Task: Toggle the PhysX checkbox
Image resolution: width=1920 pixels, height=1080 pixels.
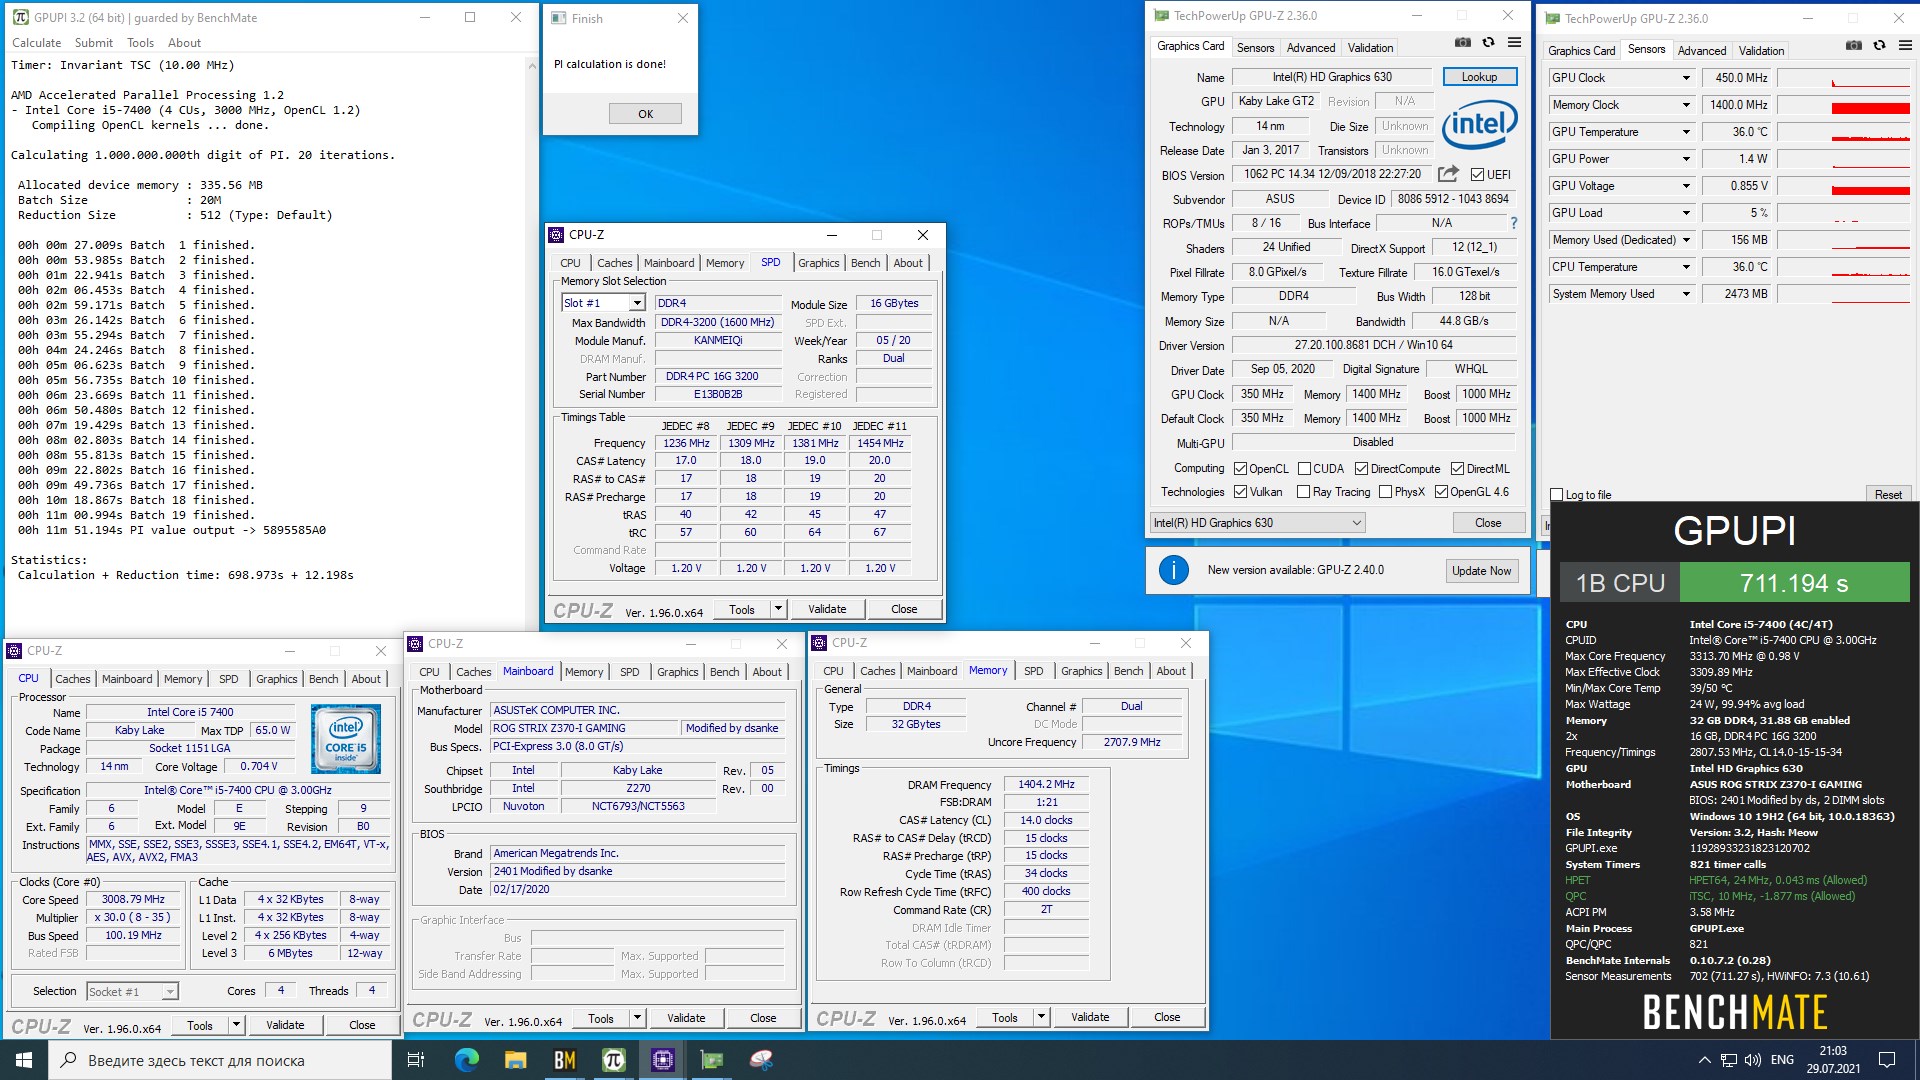Action: point(1385,492)
